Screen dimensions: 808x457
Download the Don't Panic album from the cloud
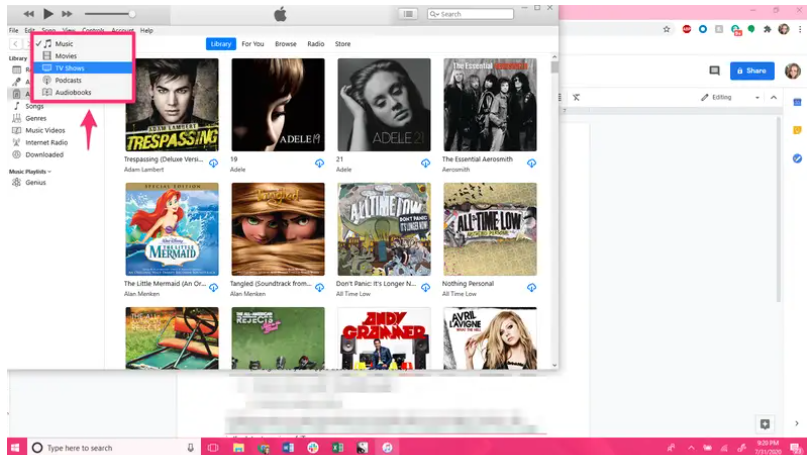[x=426, y=287]
